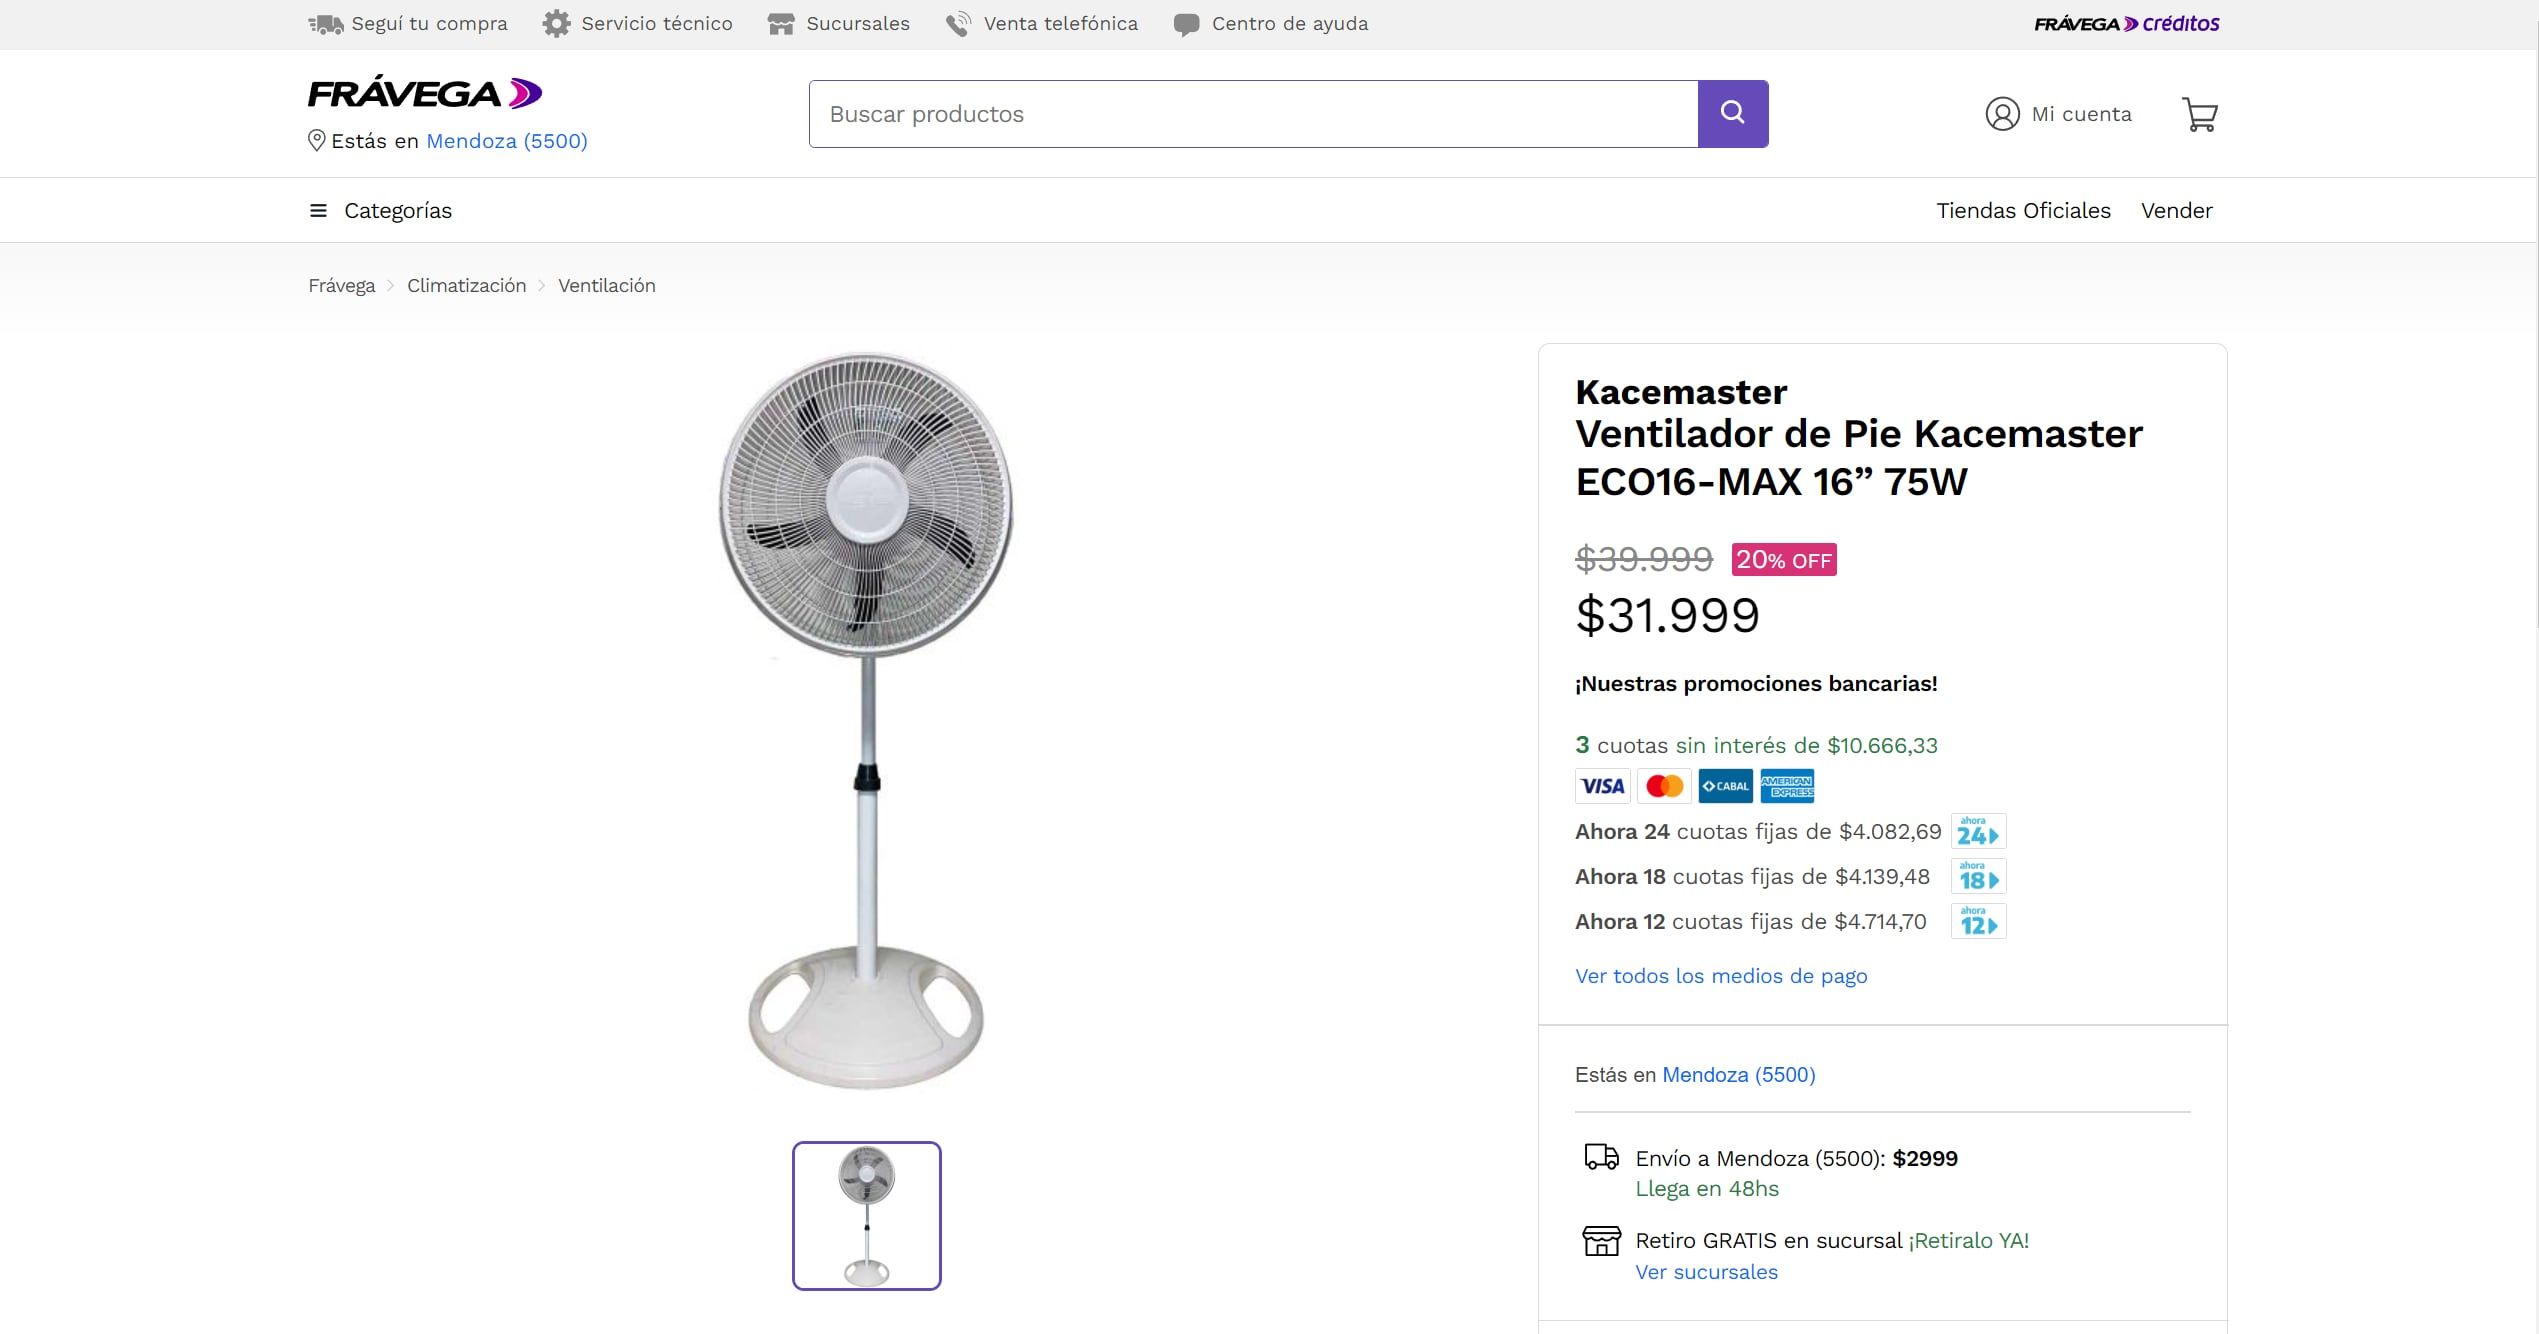
Task: Click the Ahora 24 badge
Action: pos(1977,831)
